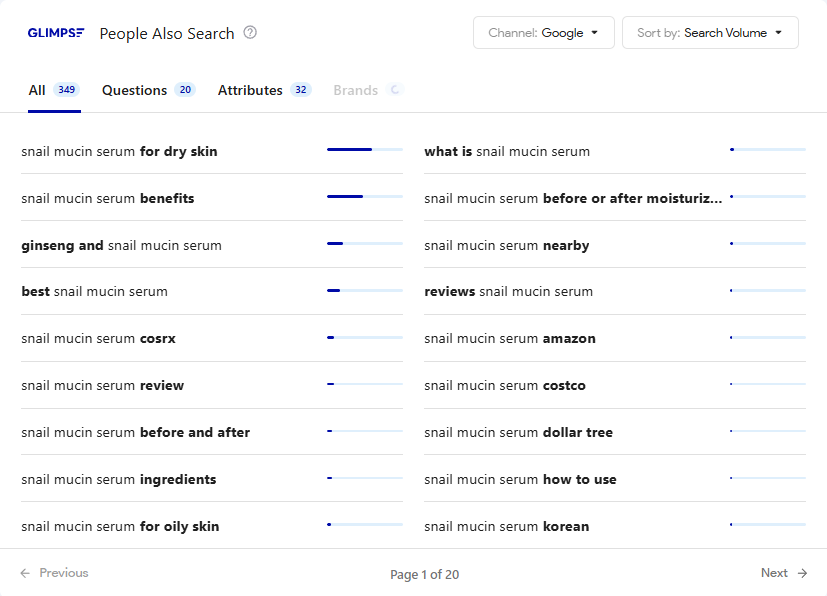This screenshot has width=827, height=596.
Task: Switch to the Brands tab
Action: (x=356, y=90)
